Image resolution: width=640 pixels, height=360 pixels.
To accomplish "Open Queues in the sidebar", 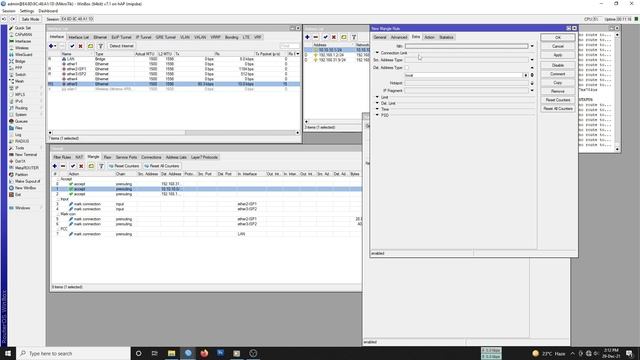I will (21, 121).
